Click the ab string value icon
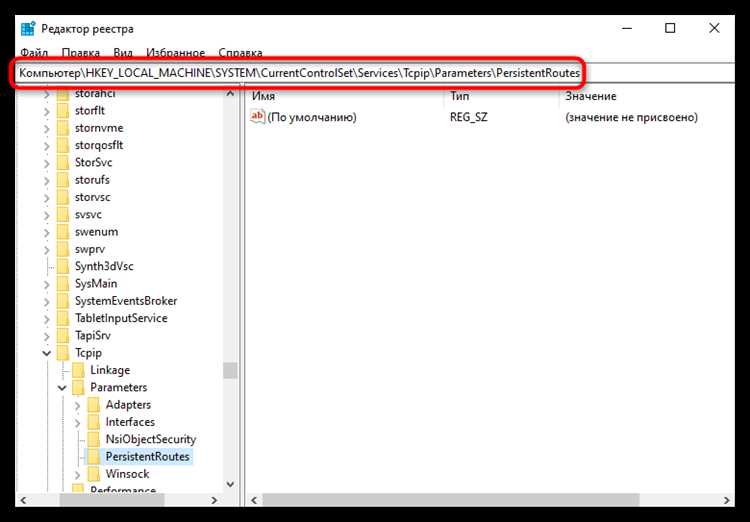The image size is (750, 522). tap(257, 116)
